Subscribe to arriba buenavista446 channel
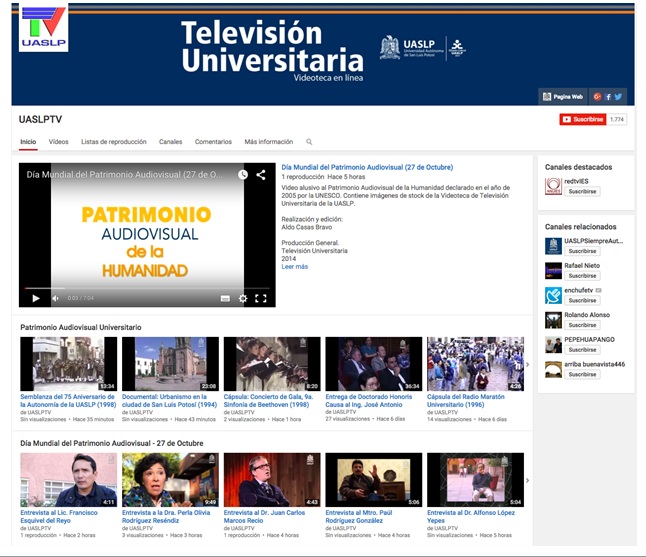This screenshot has height=557, width=646. click(583, 374)
